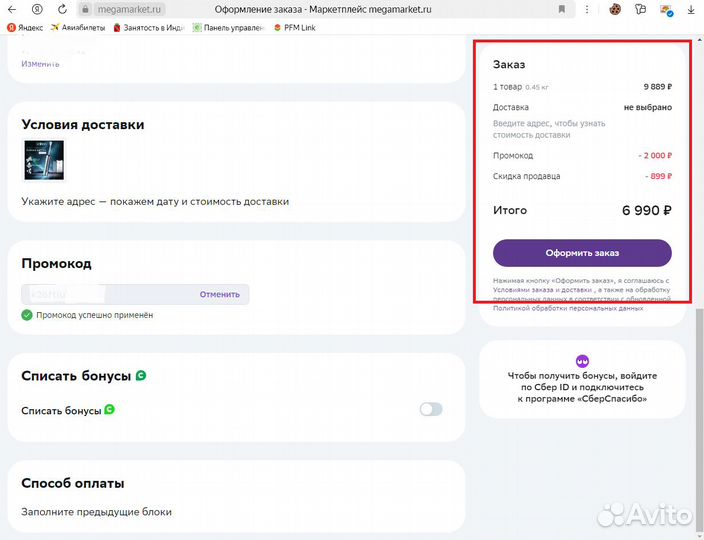The image size is (704, 540).
Task: Click the shield extension icon in toolbar
Action: pos(641,9)
